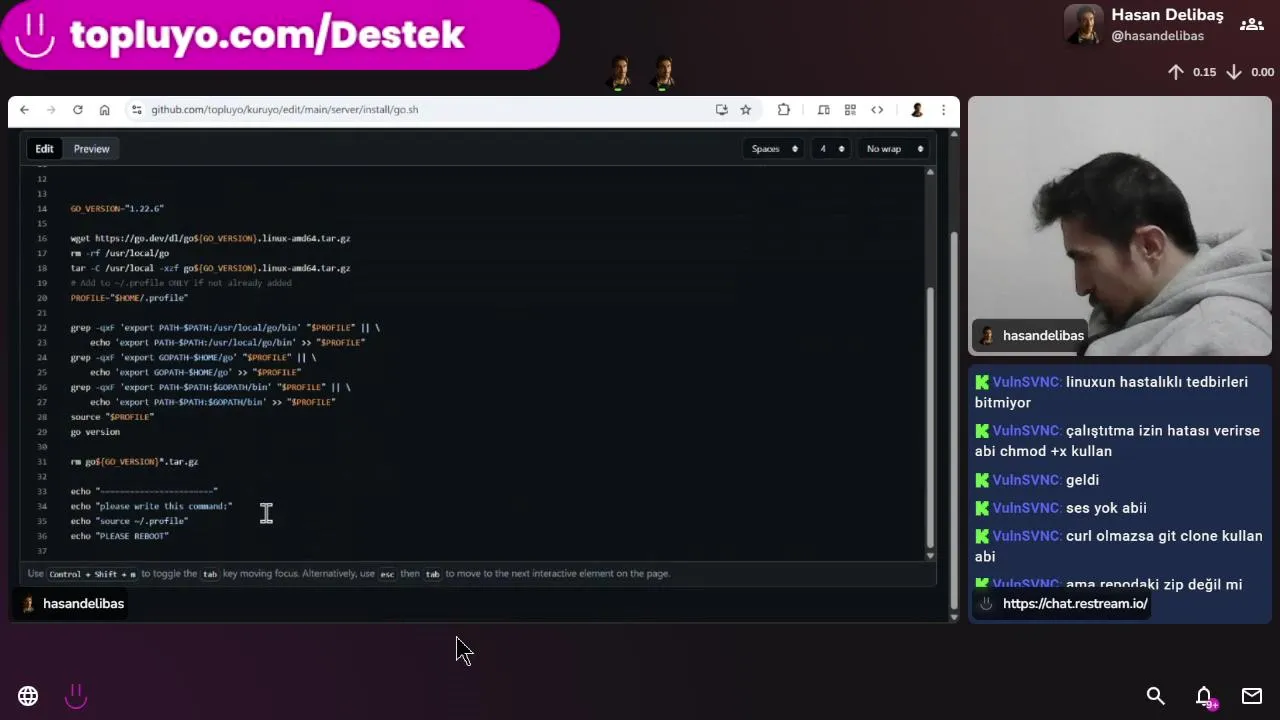Click the upload speed 0.15 indicator
The height and width of the screenshot is (720, 1280).
click(x=1192, y=72)
